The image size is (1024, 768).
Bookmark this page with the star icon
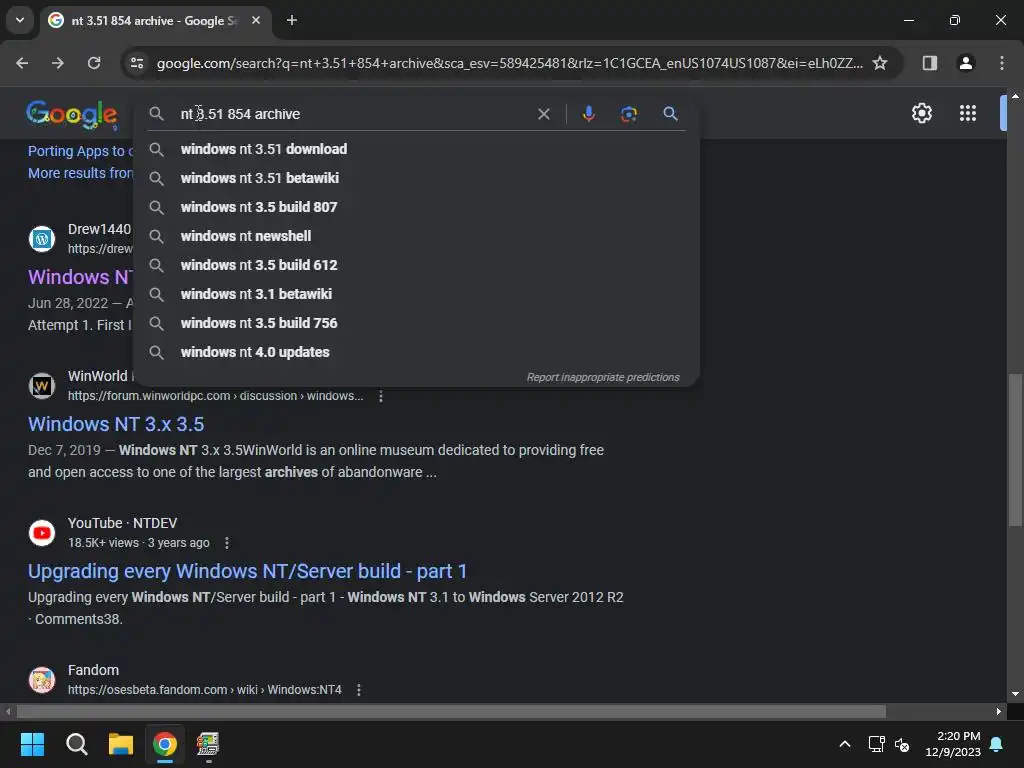tap(880, 63)
